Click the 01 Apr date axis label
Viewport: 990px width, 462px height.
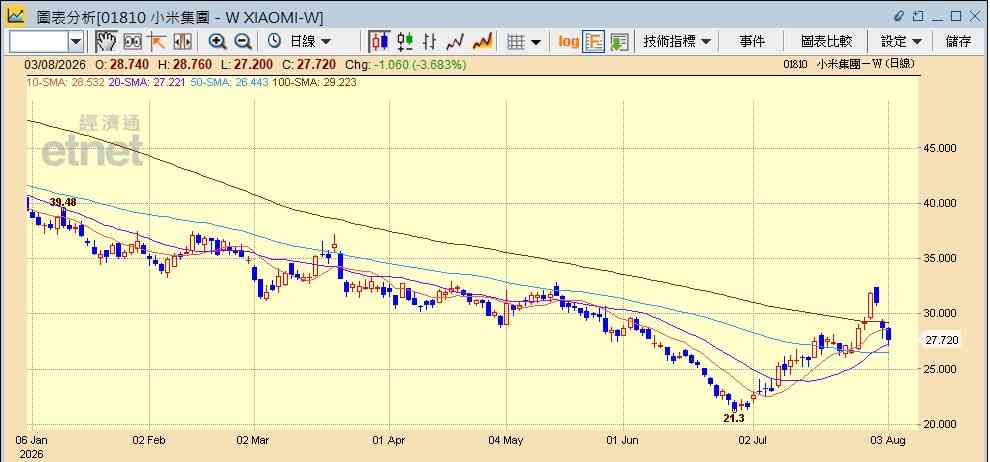[x=389, y=441]
